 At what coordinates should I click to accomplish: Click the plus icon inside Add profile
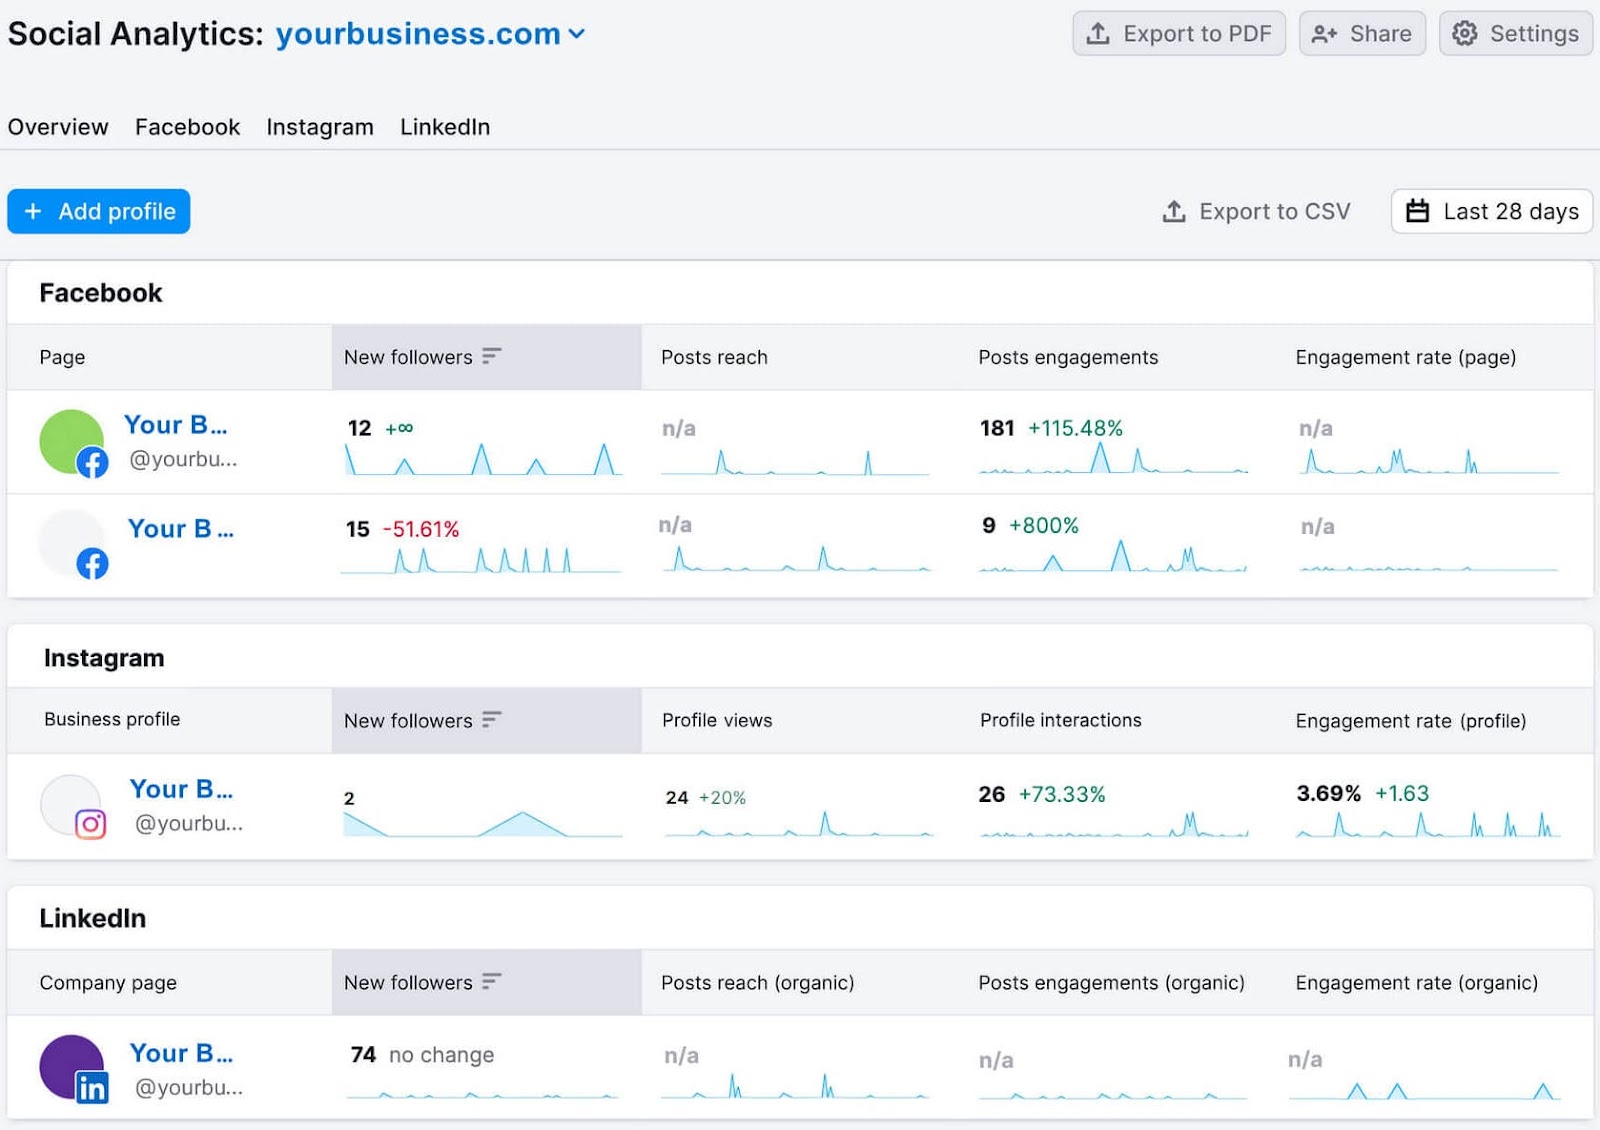(33, 211)
